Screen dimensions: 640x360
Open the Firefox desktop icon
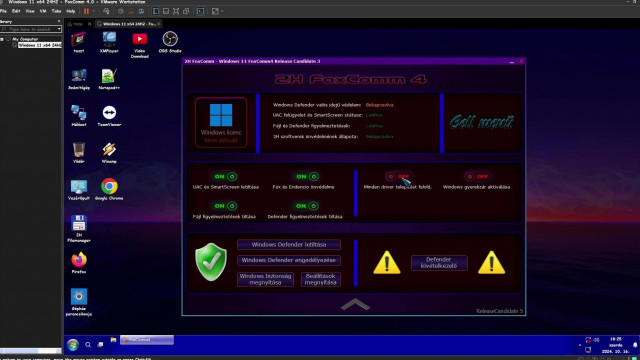(79, 263)
